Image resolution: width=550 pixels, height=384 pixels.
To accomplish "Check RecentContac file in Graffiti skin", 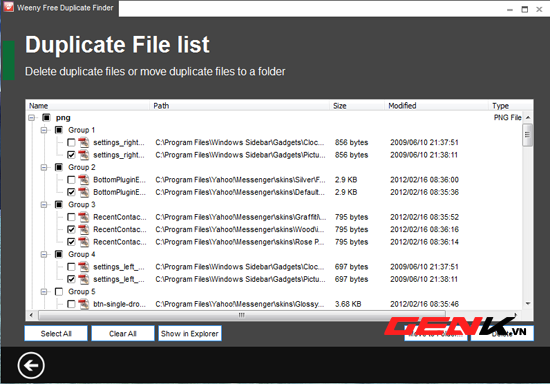I will (x=71, y=217).
